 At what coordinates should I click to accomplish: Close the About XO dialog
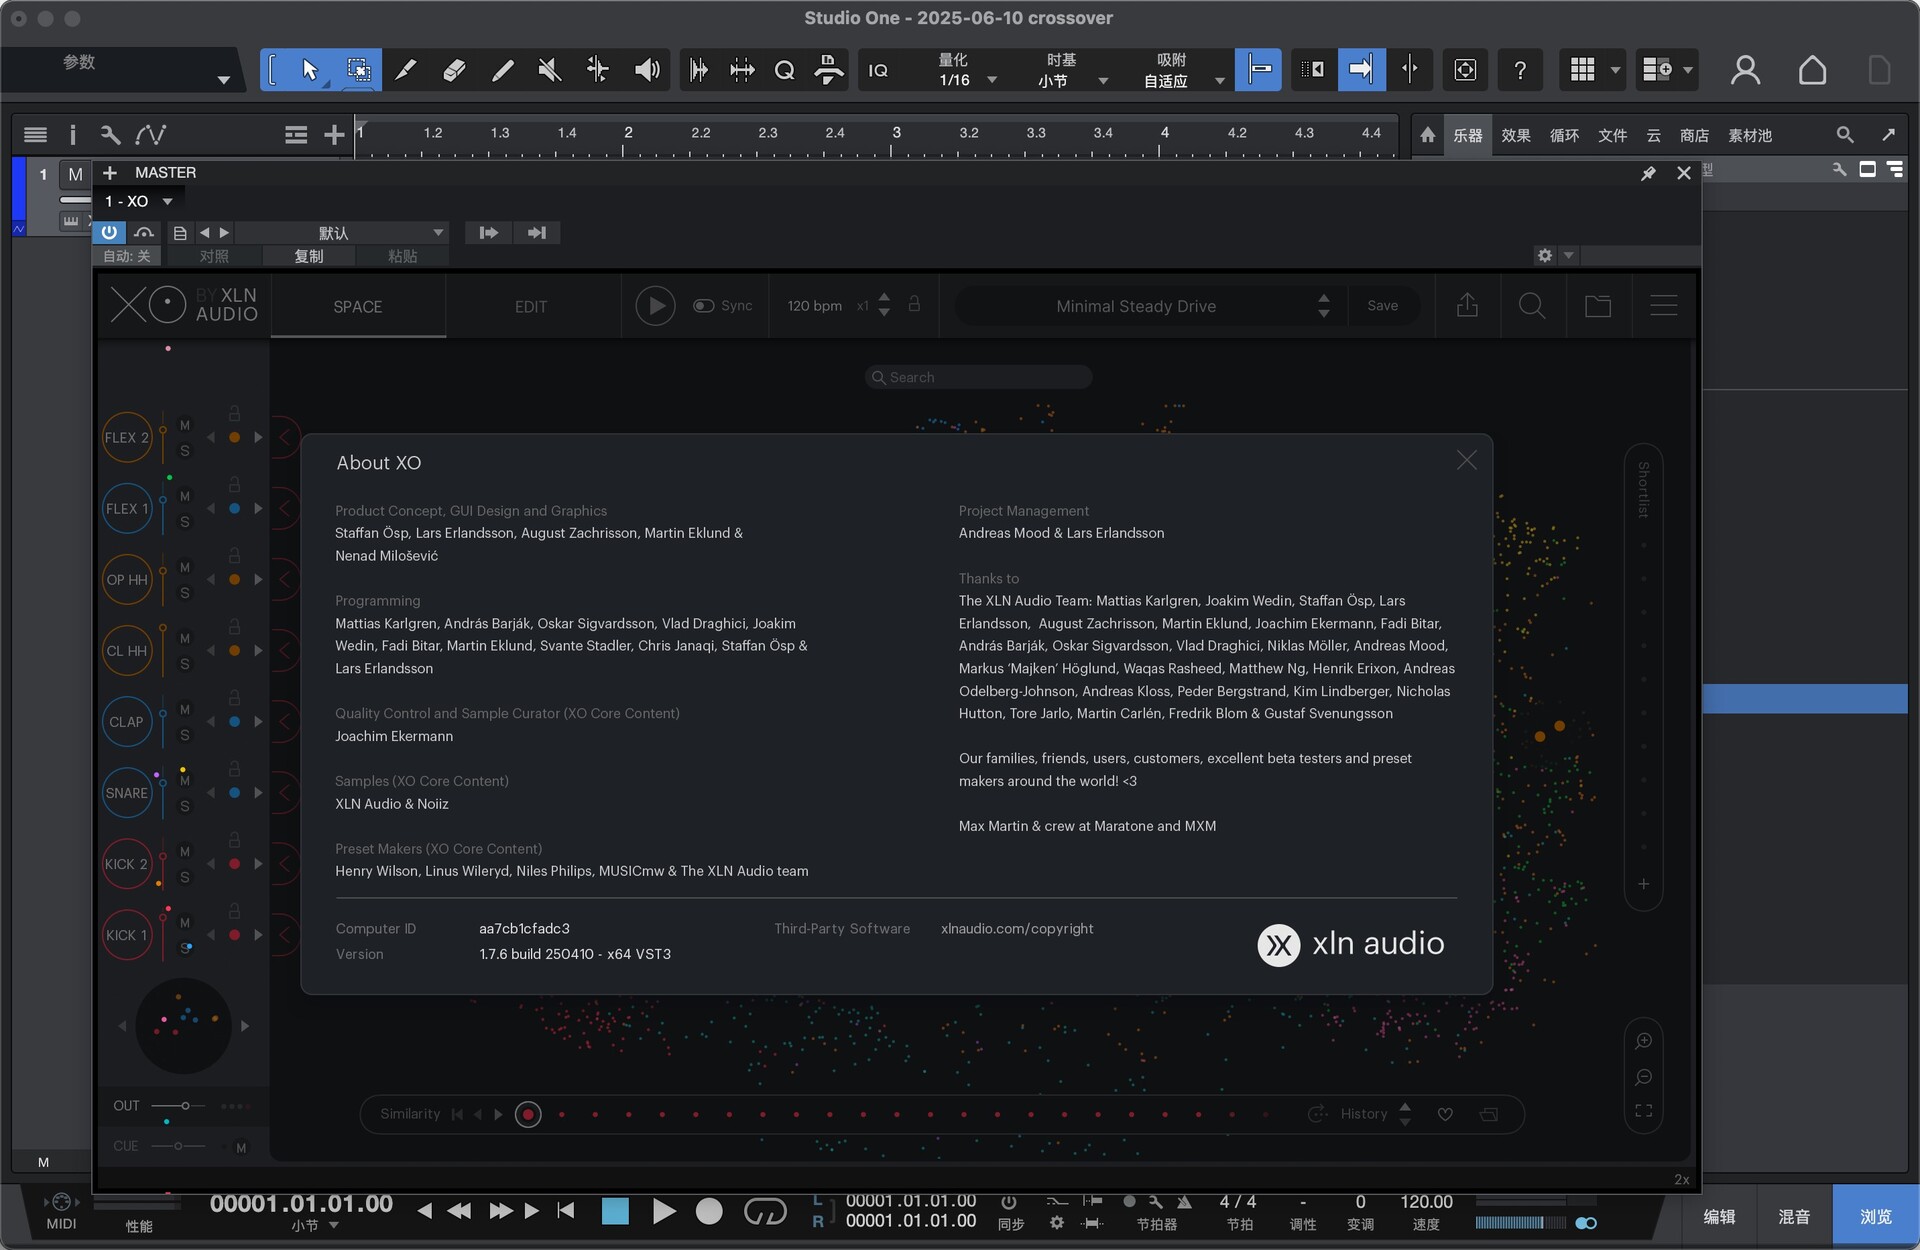click(1466, 460)
